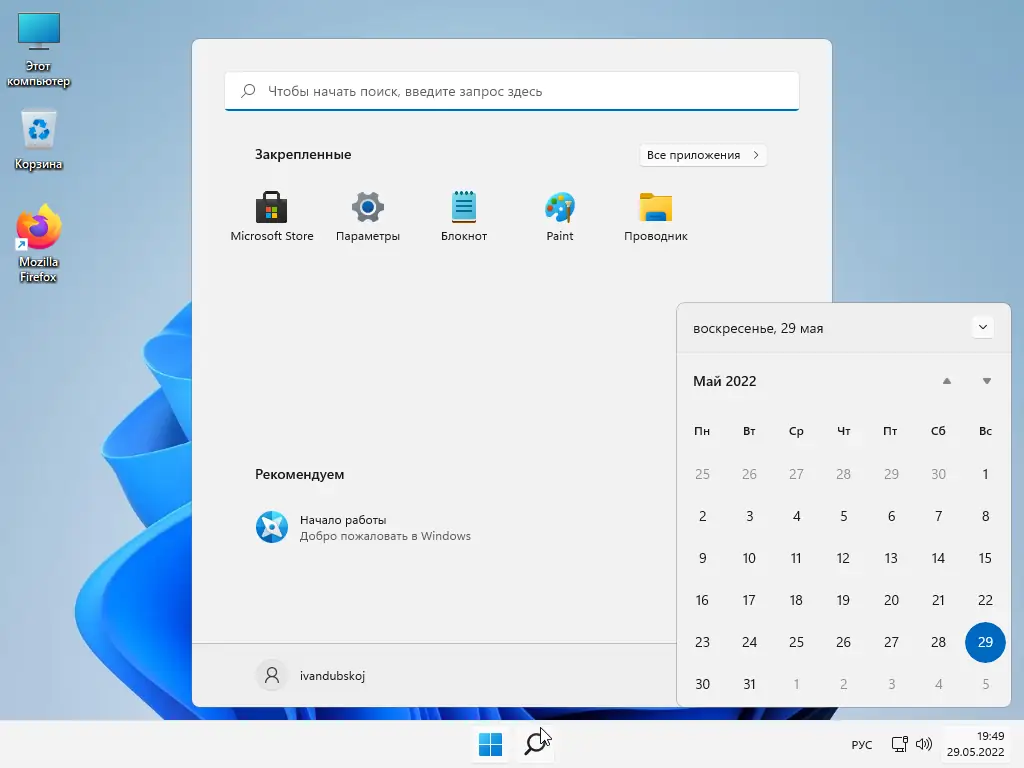Select Этот компьютер desktop icon
This screenshot has height=768, width=1024.
[39, 50]
